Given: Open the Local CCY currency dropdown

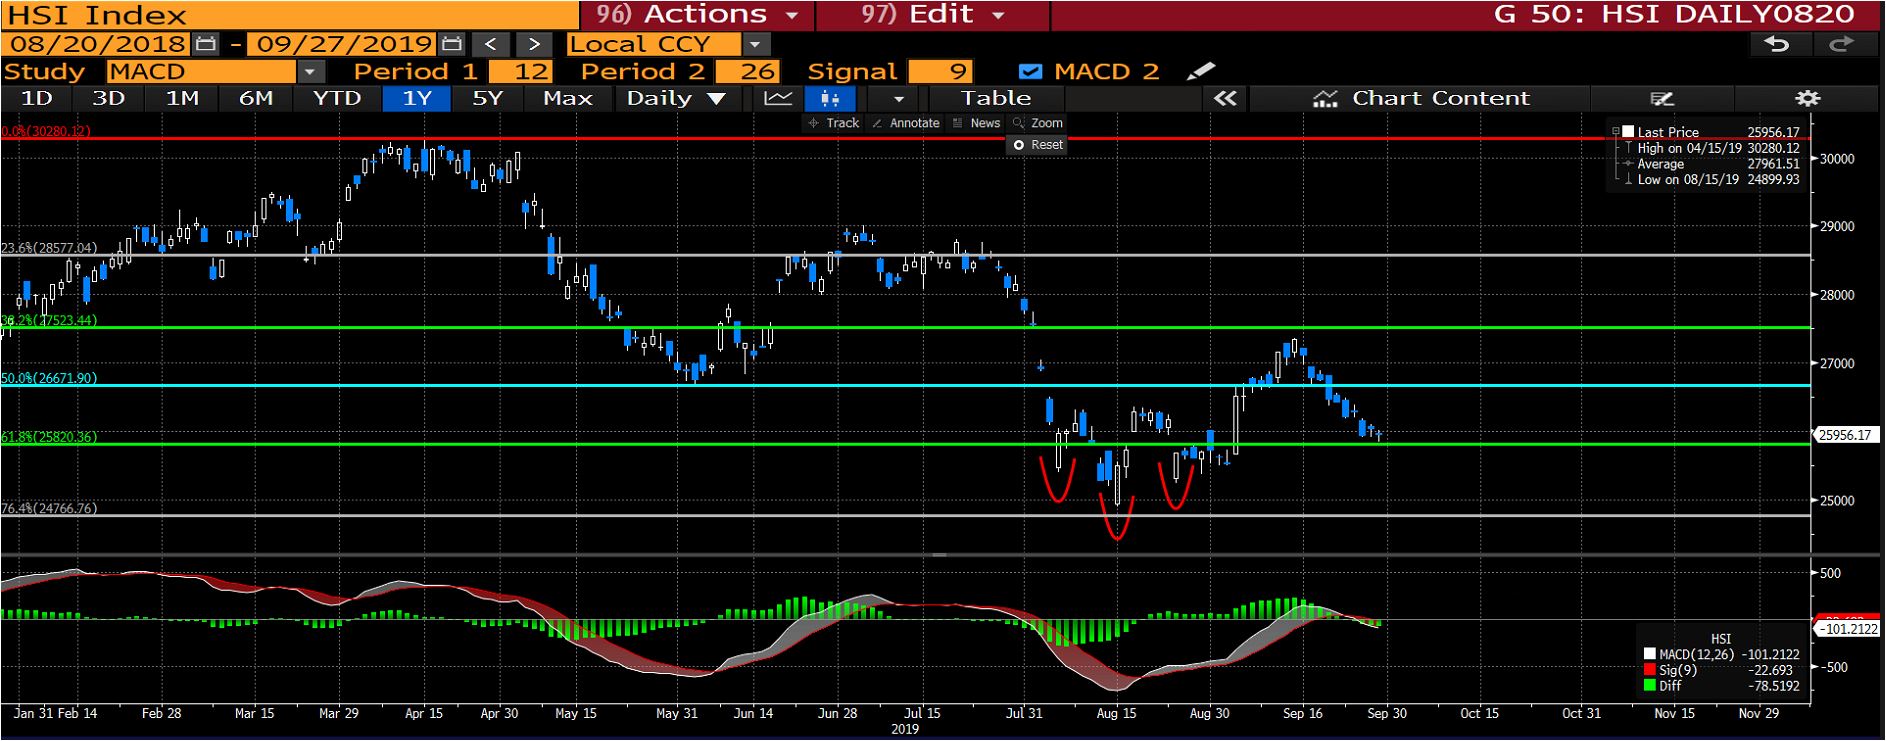Looking at the screenshot, I should point(755,44).
